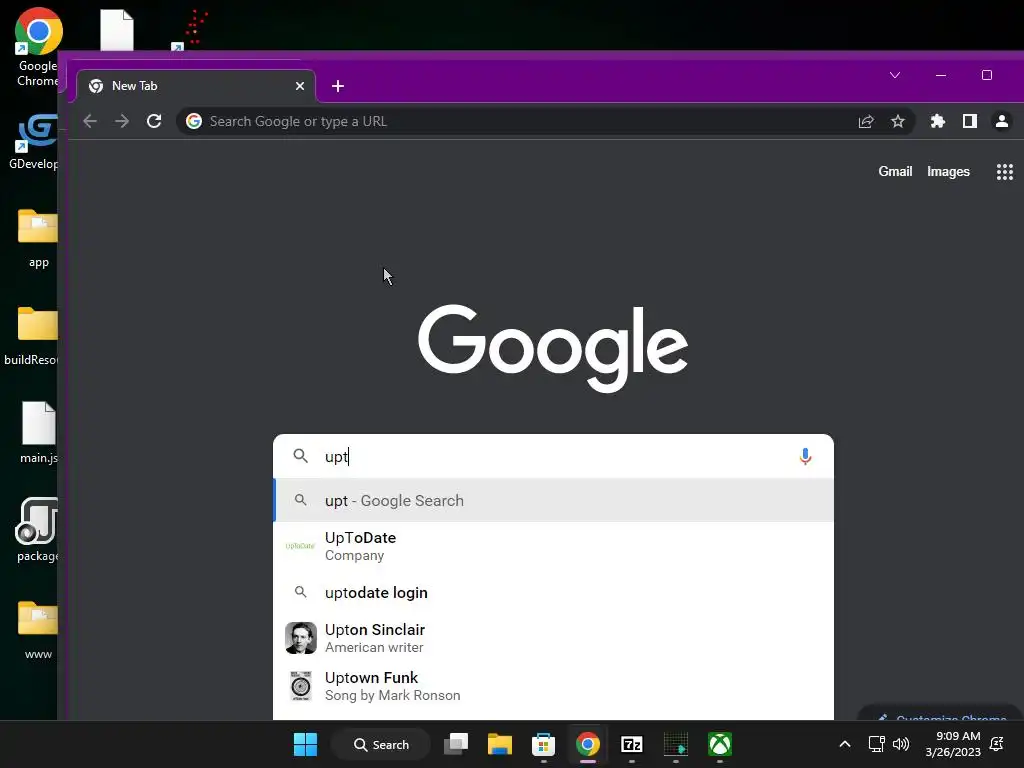
Task: Open 7-Zip from the taskbar
Action: click(632, 744)
